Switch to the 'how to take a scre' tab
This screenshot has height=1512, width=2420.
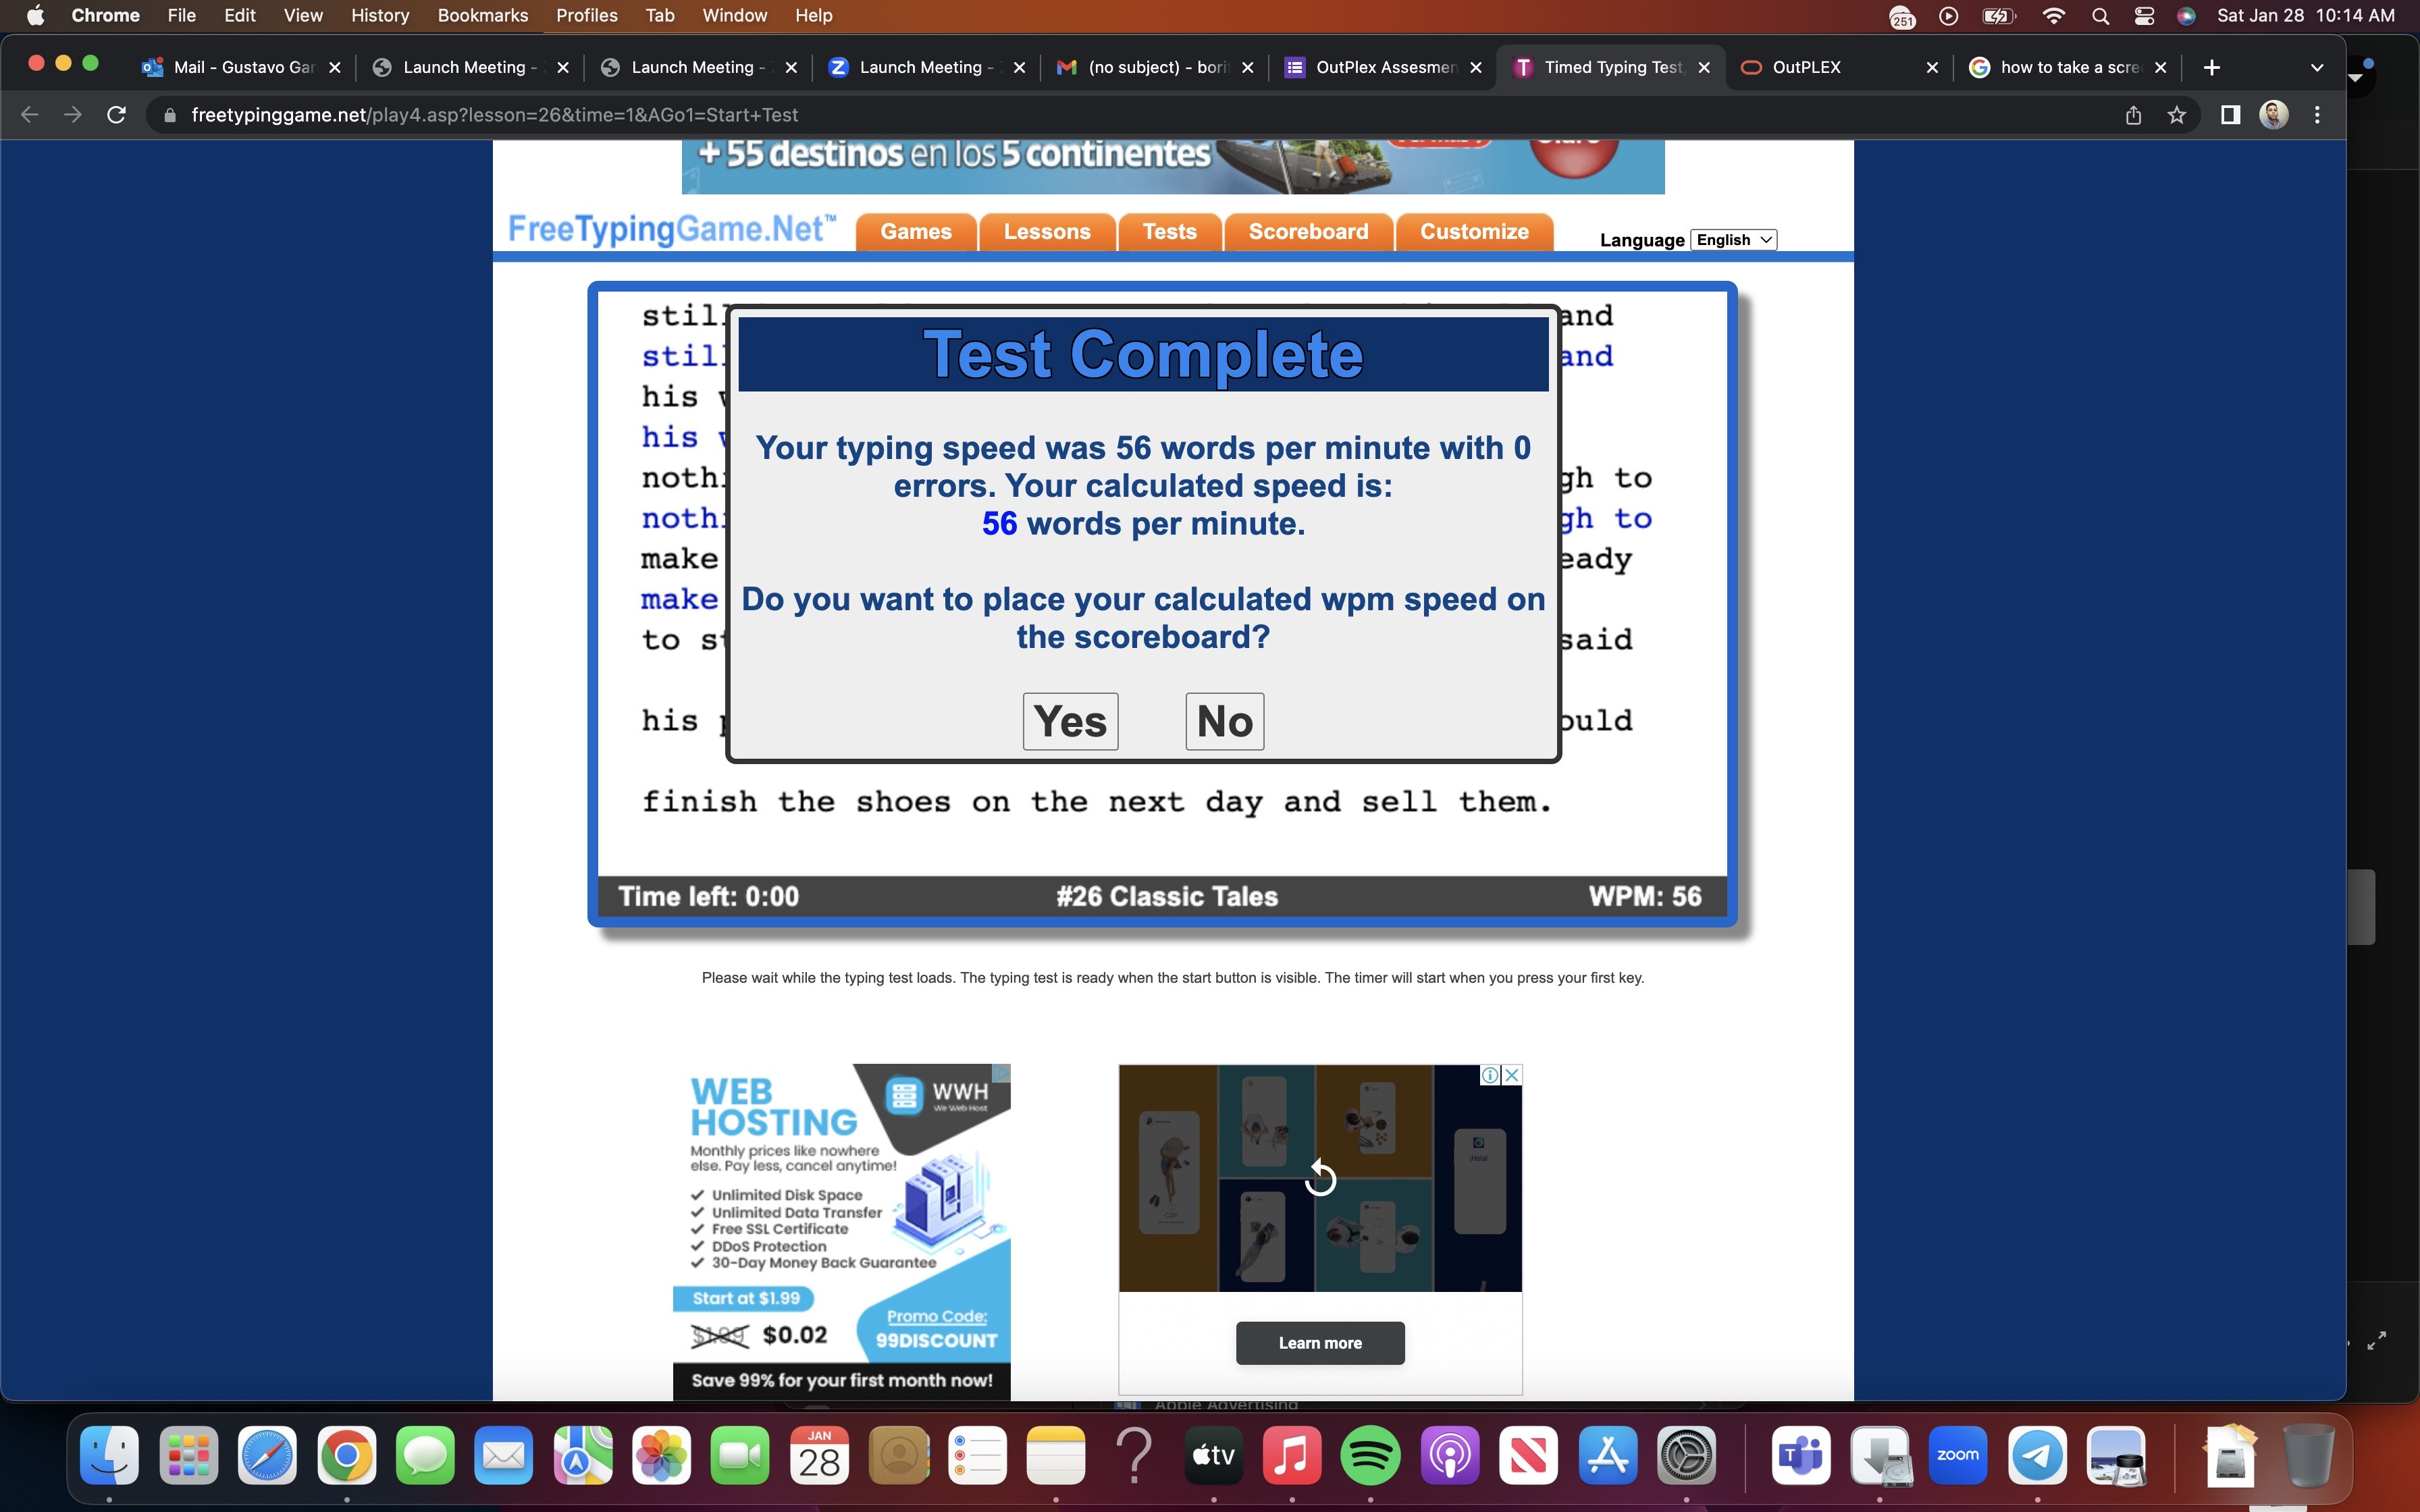tap(2067, 67)
